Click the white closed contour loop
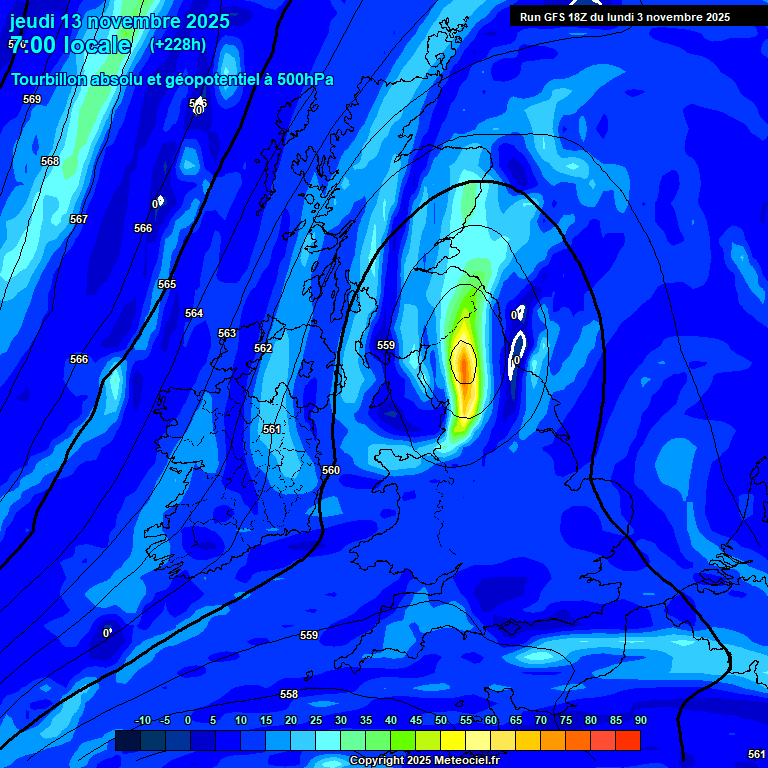 pyautogui.click(x=518, y=354)
